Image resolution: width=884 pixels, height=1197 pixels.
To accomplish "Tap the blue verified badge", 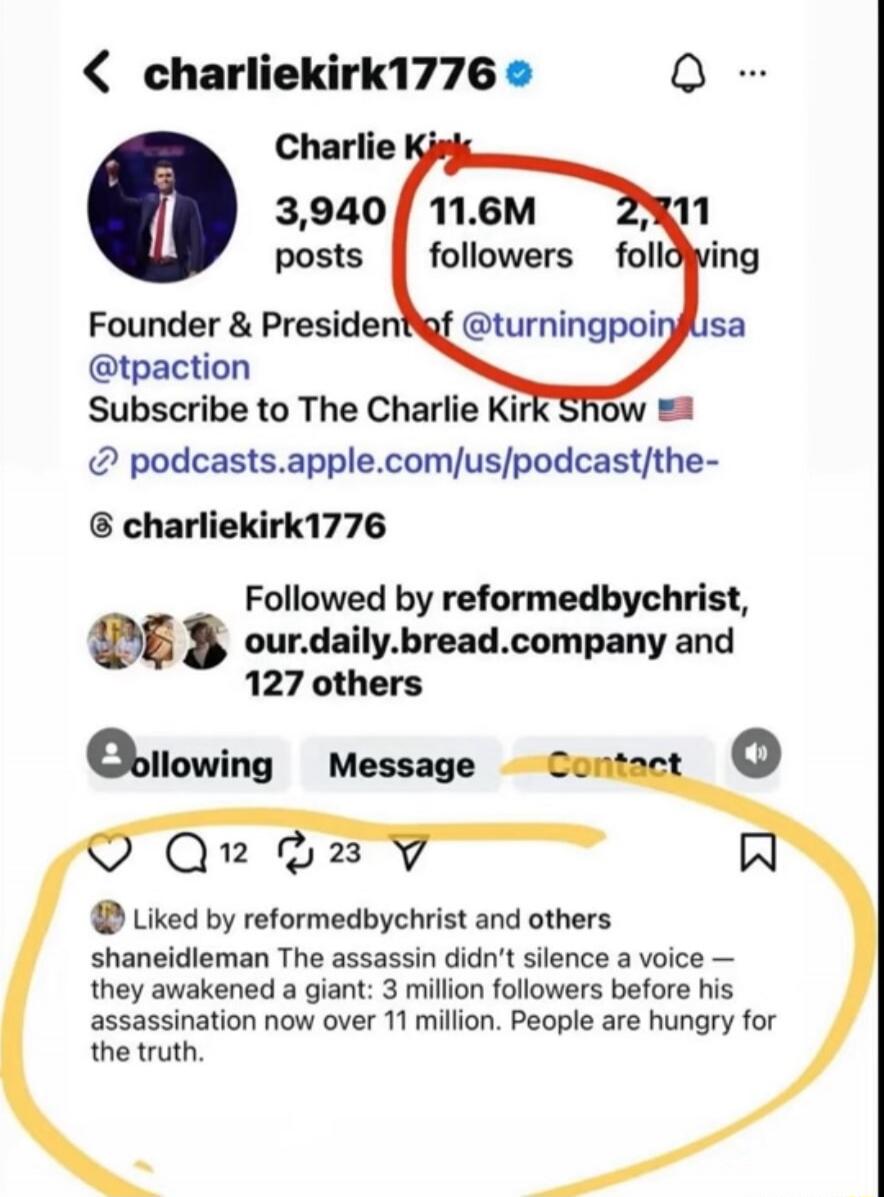I will pyautogui.click(x=517, y=74).
